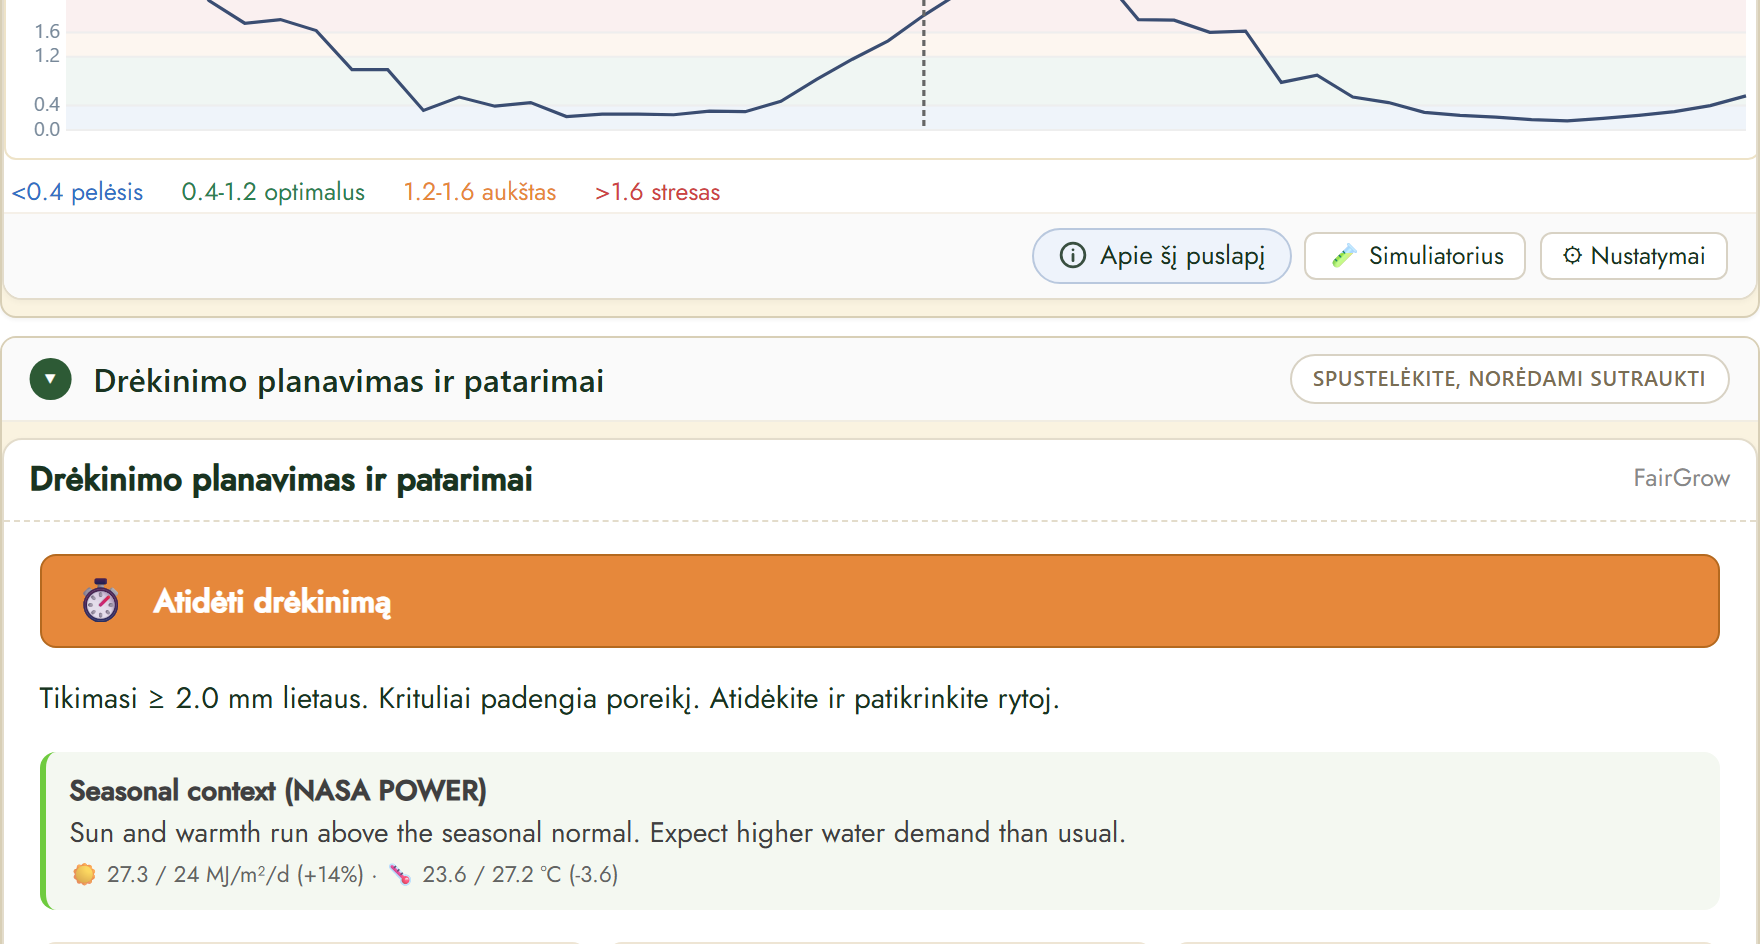1760x944 pixels.
Task: Click the Seasonal context (NASA POWER) card
Action: click(x=880, y=831)
